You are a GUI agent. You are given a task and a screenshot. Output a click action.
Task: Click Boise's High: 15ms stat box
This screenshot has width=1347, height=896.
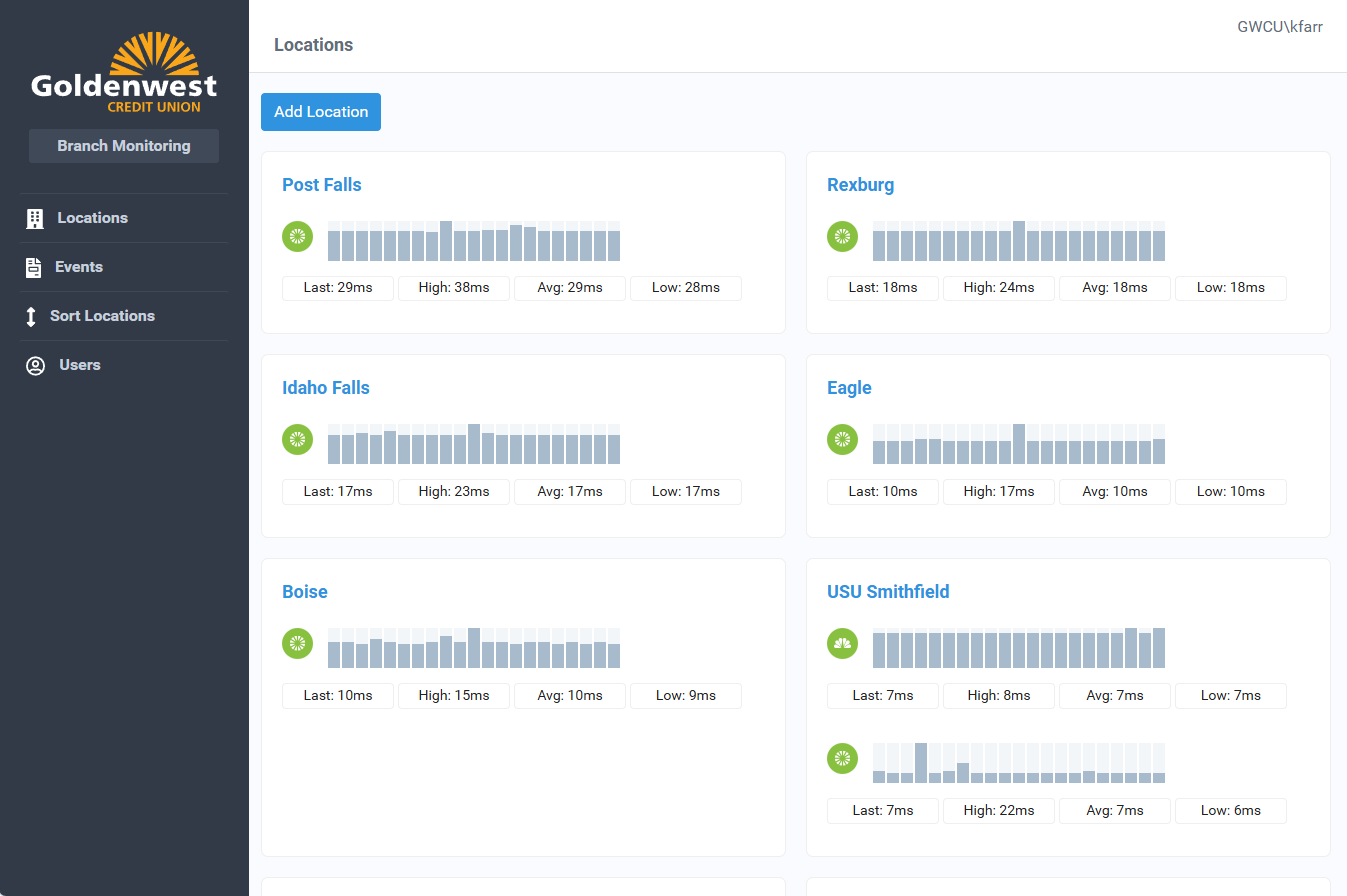[x=454, y=696]
